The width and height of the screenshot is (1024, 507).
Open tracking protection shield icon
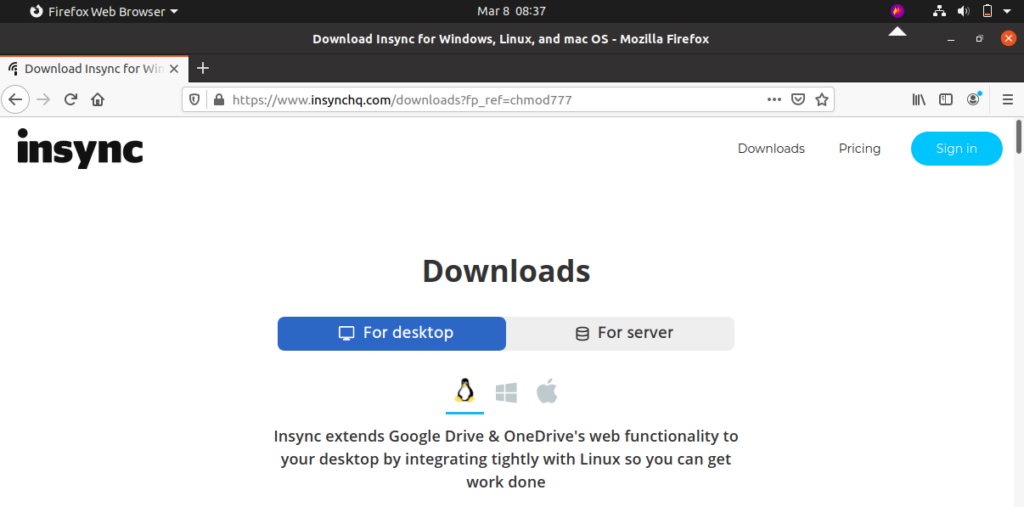click(x=195, y=100)
